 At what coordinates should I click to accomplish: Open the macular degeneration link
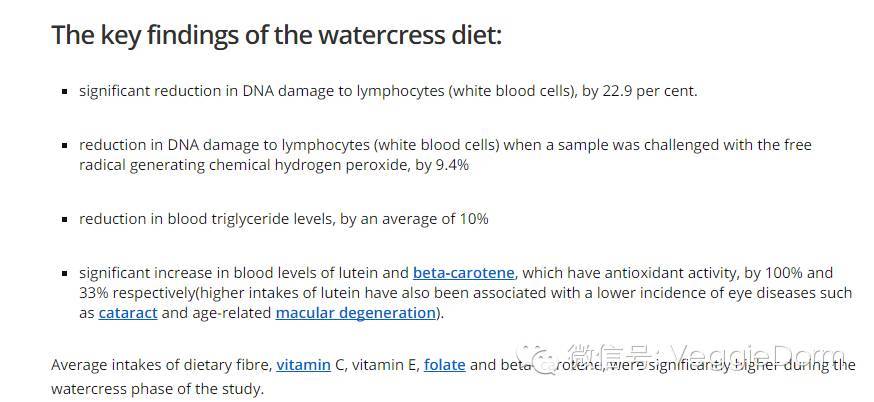[x=356, y=313]
